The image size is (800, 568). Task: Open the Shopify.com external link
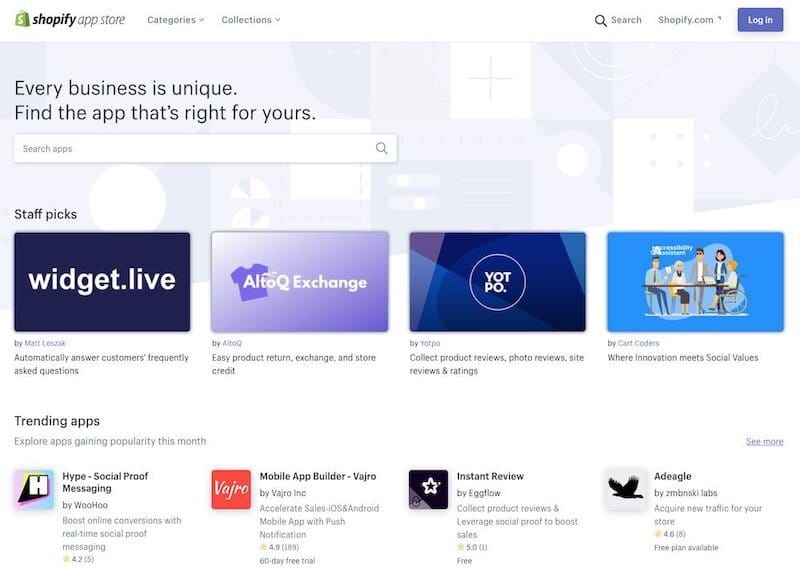pyautogui.click(x=689, y=20)
